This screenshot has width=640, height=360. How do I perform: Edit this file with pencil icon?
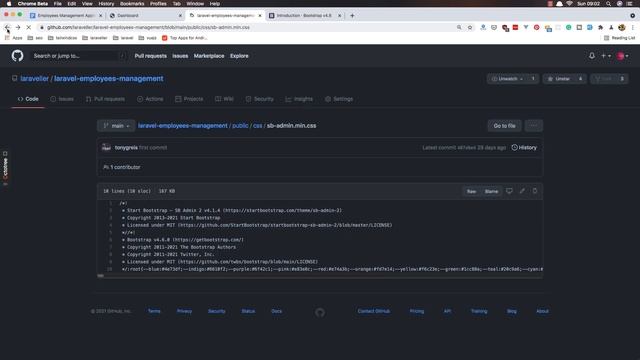pyautogui.click(x=522, y=191)
